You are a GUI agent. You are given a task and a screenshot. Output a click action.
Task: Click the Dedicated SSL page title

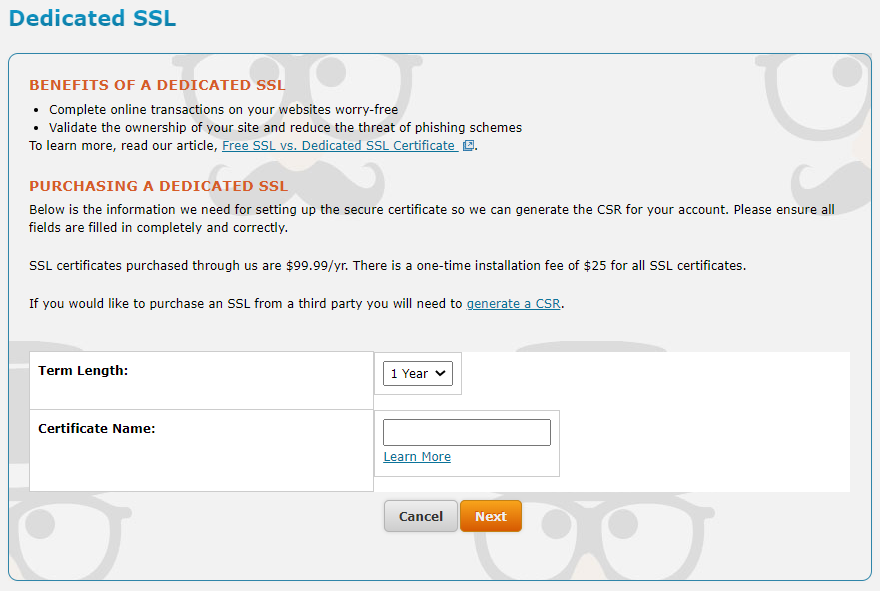coord(92,18)
